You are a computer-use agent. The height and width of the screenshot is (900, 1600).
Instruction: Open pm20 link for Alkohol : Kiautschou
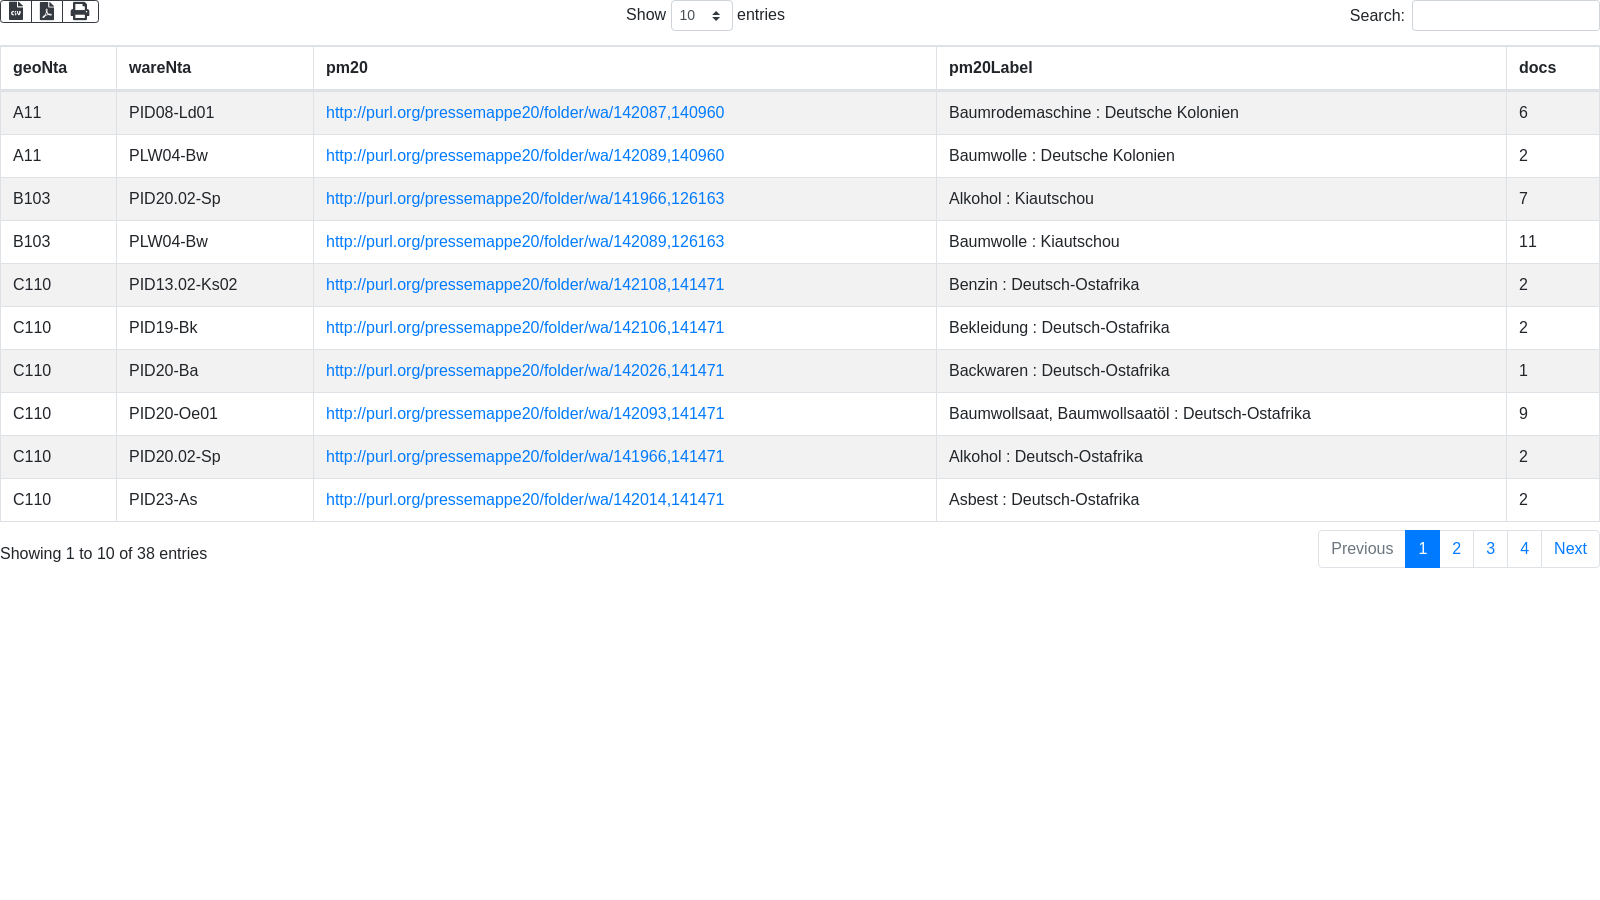coord(525,199)
